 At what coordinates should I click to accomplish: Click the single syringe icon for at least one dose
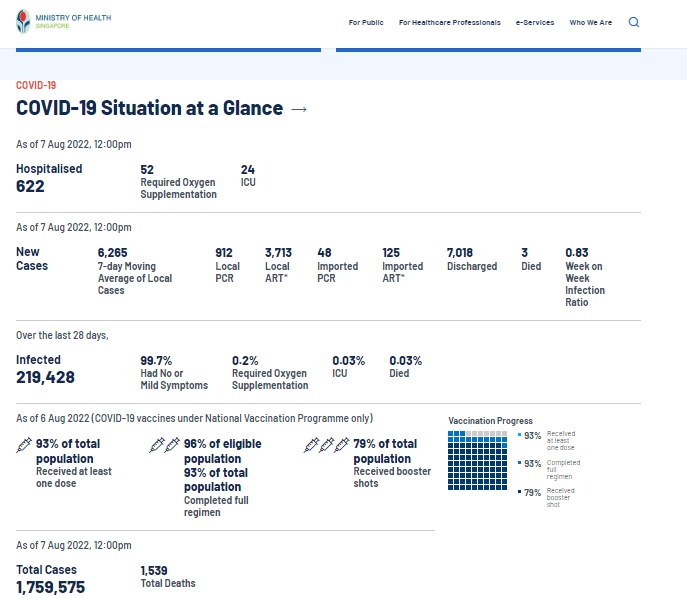25,445
